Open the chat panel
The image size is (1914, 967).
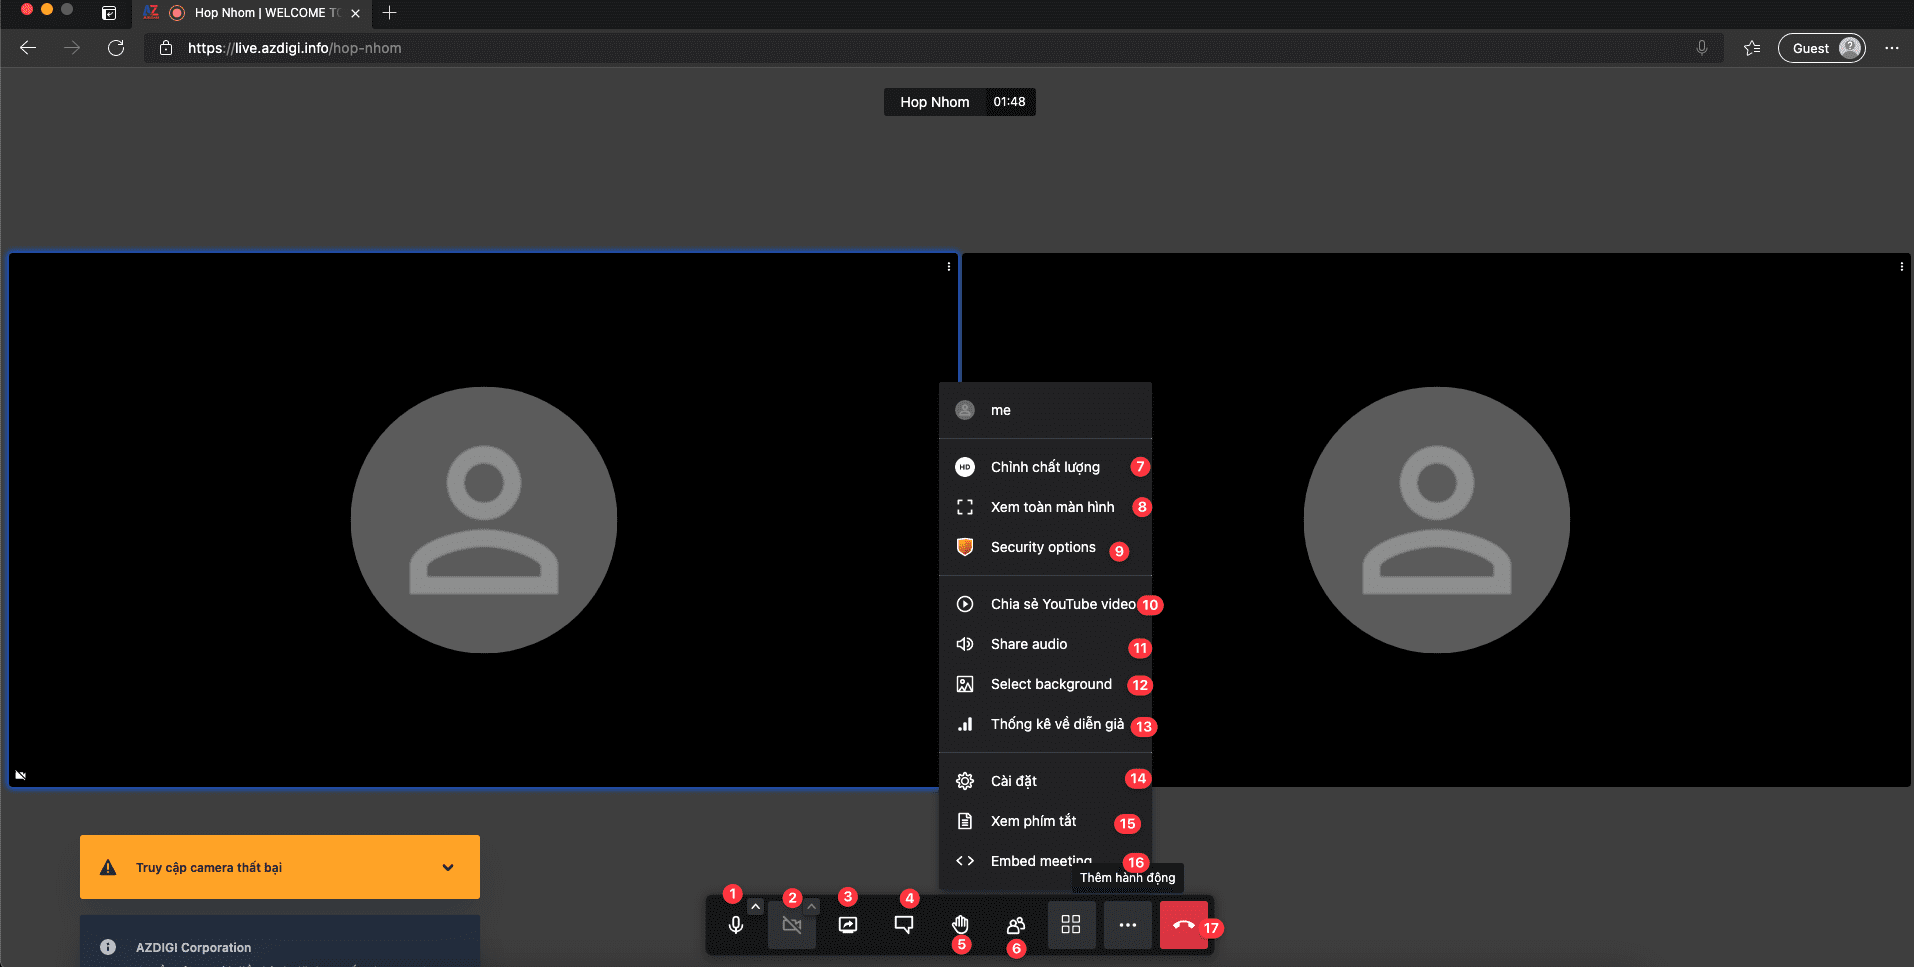tap(904, 925)
